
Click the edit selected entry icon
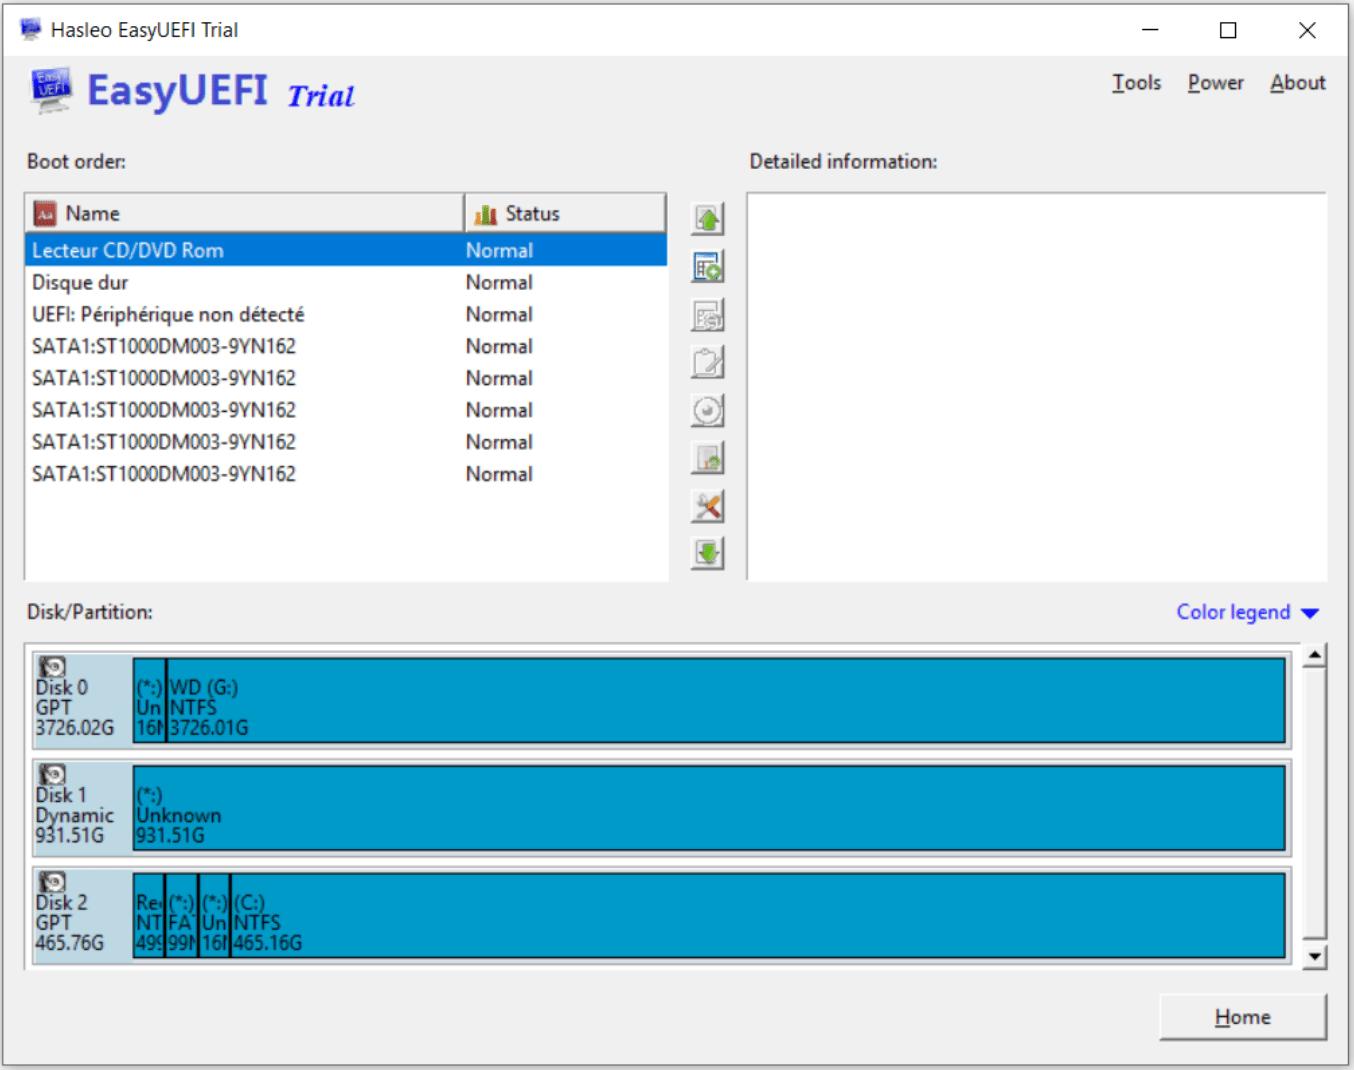(708, 315)
